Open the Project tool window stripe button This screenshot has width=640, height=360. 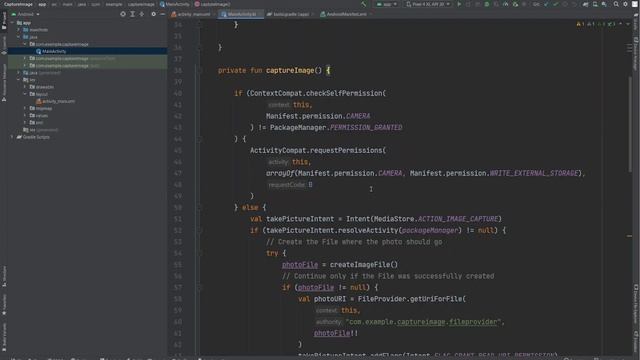(x=4, y=20)
